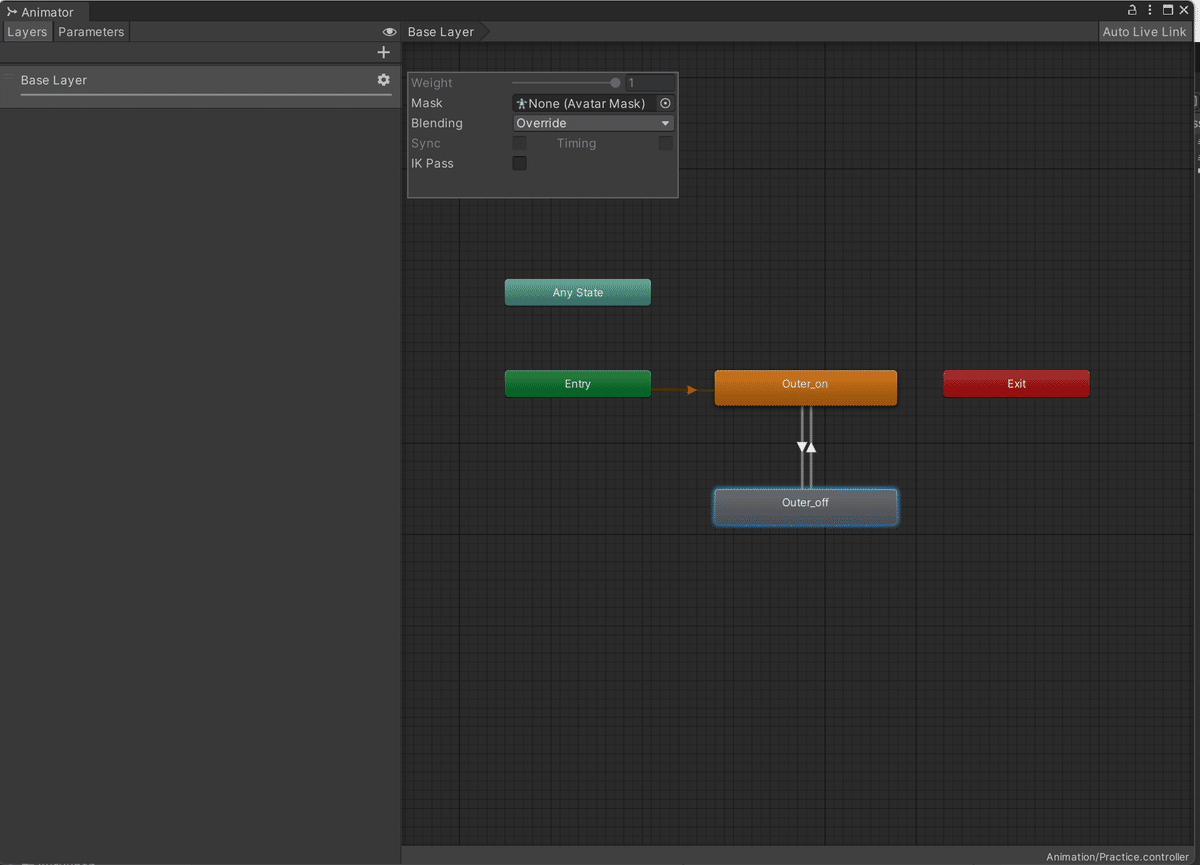Screen dimensions: 1200x865
Task: Enable the IK Pass checkbox
Action: click(518, 163)
